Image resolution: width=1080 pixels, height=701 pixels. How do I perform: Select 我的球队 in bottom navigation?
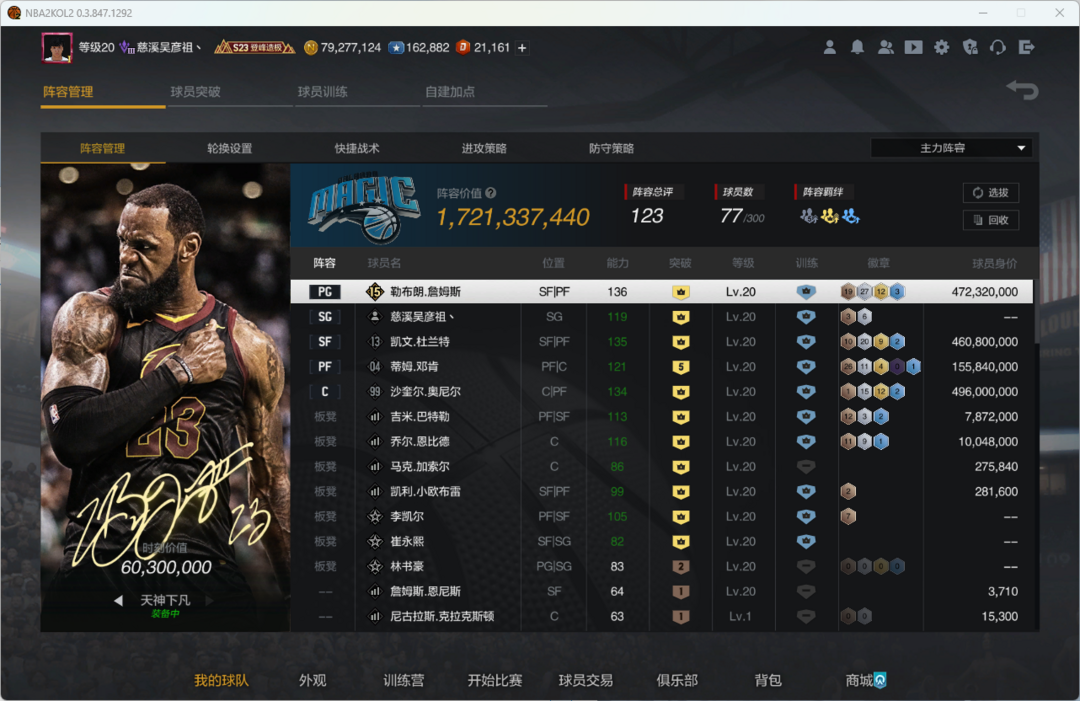[221, 680]
